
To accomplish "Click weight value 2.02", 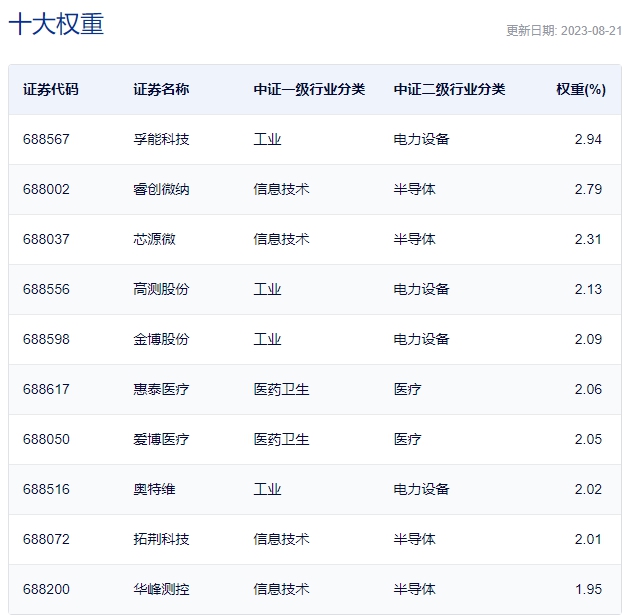I will coord(588,490).
